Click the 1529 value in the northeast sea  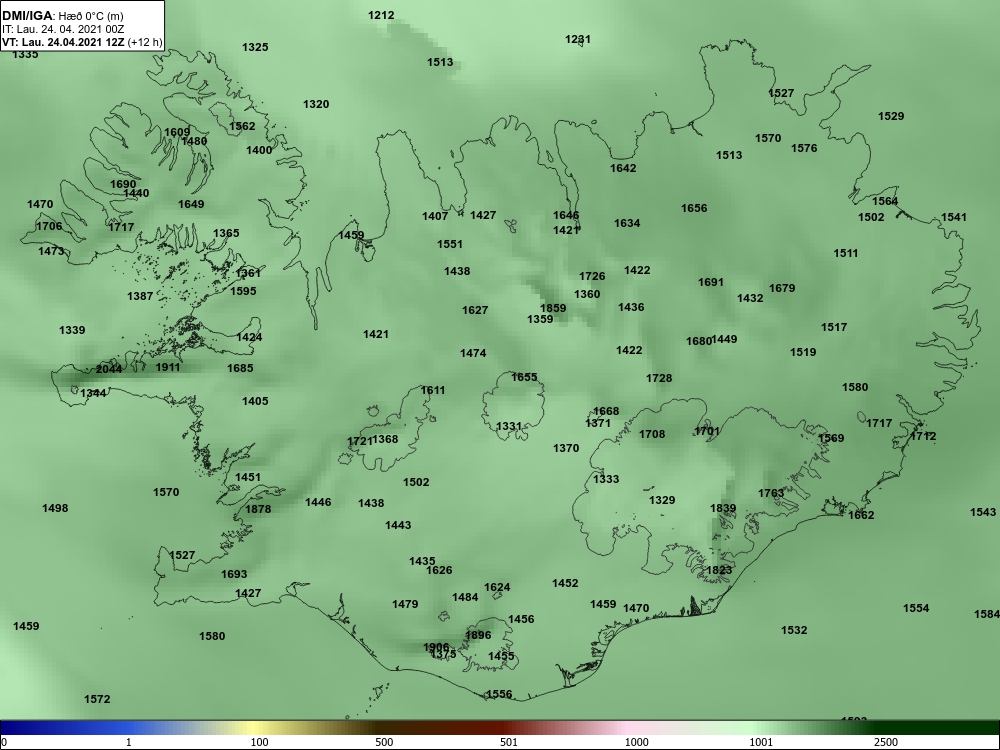point(891,116)
